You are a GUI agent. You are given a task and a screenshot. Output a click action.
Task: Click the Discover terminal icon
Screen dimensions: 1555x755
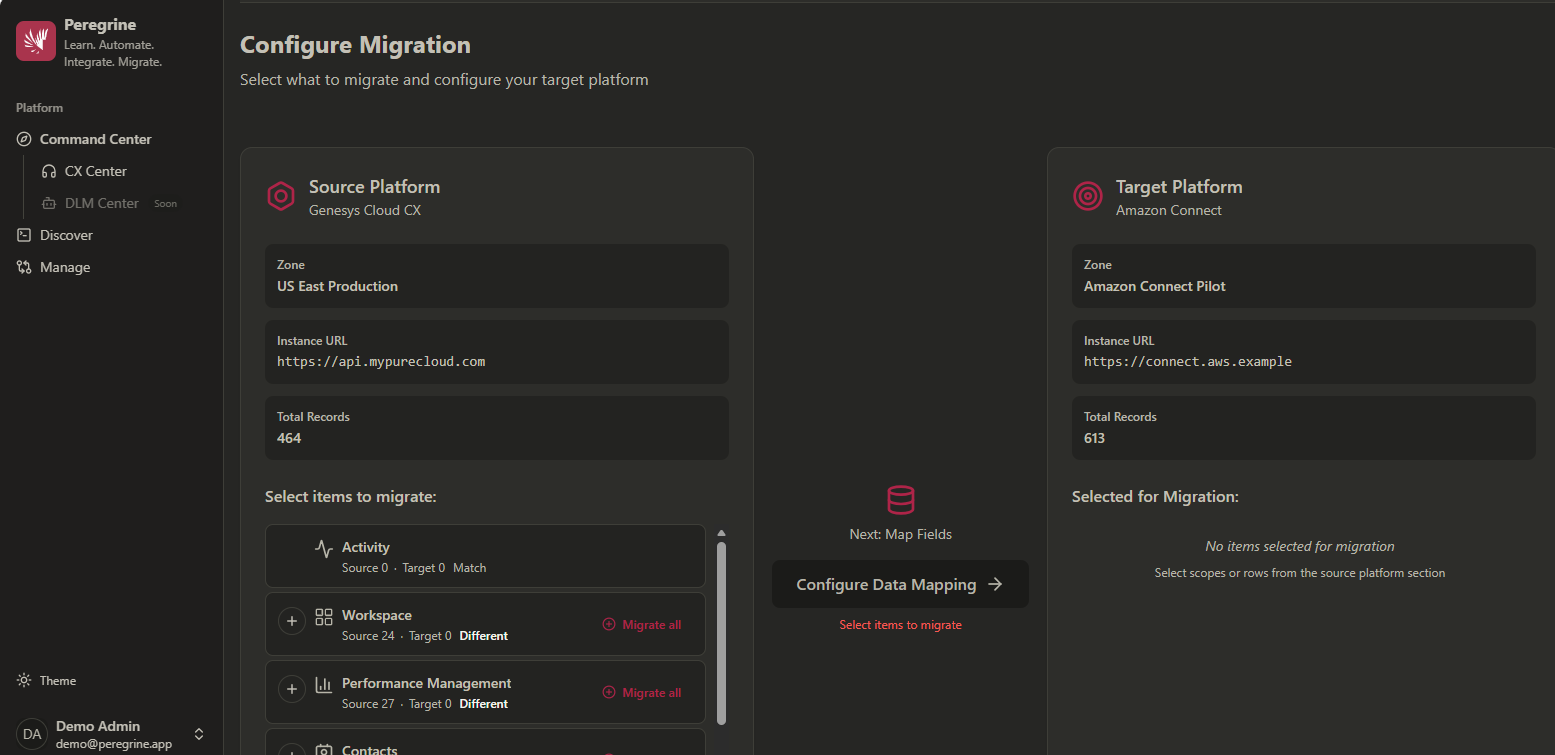tap(24, 235)
